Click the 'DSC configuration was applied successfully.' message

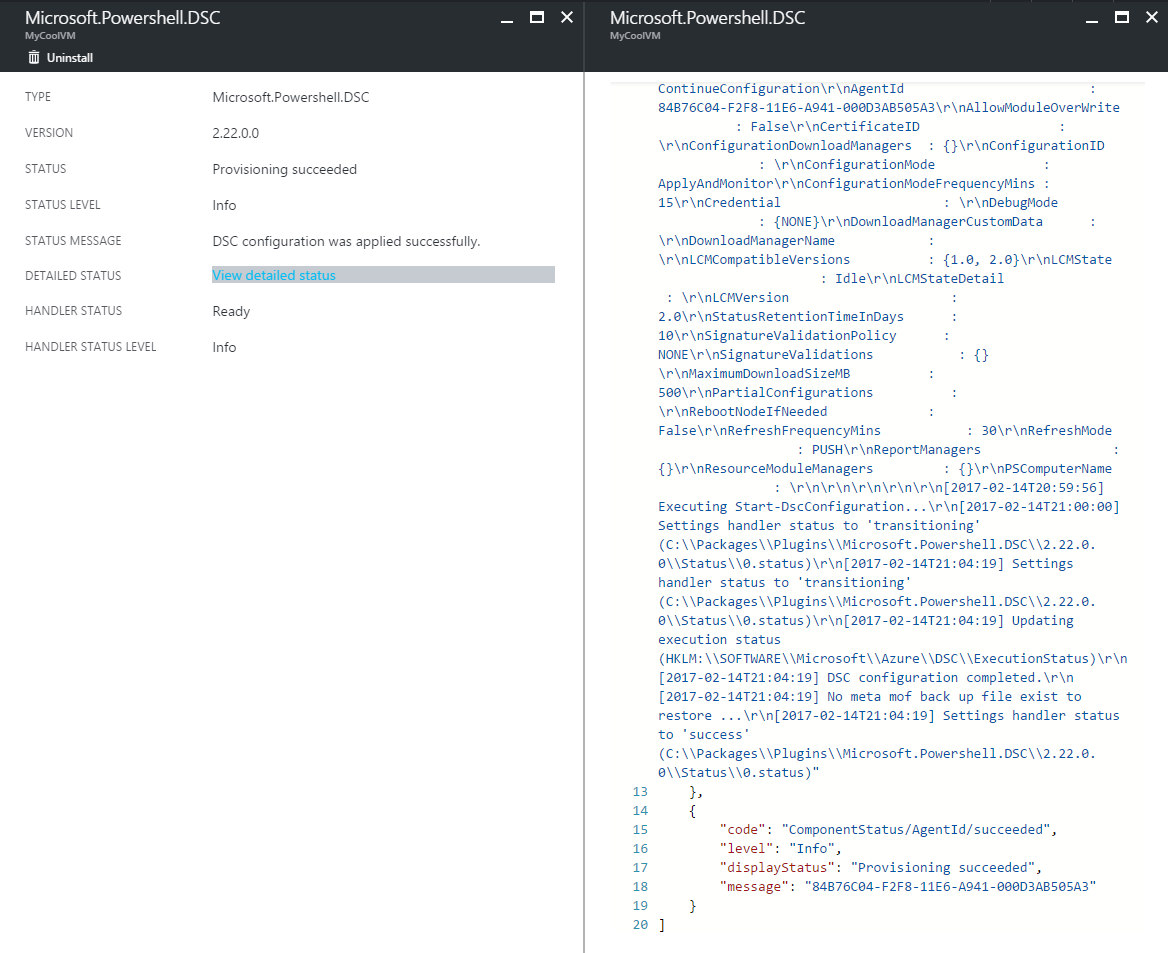[346, 241]
